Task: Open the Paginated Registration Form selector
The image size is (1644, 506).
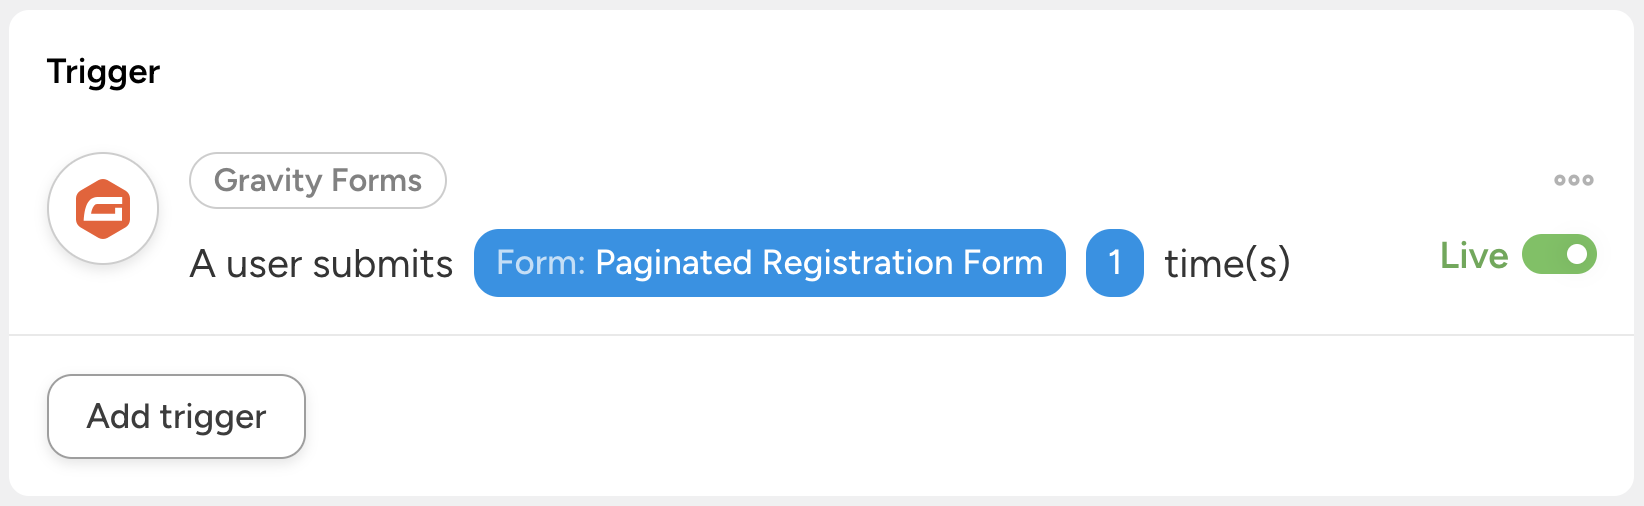Action: click(769, 263)
